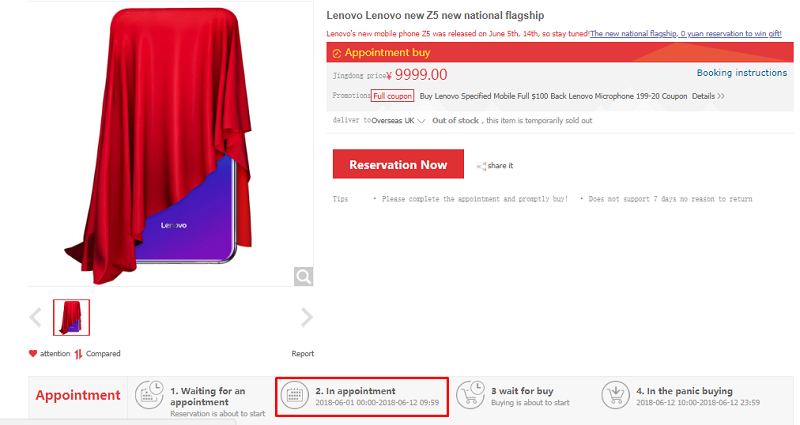Show next thumbnail with right arrow
This screenshot has height=425, width=800.
click(x=307, y=317)
